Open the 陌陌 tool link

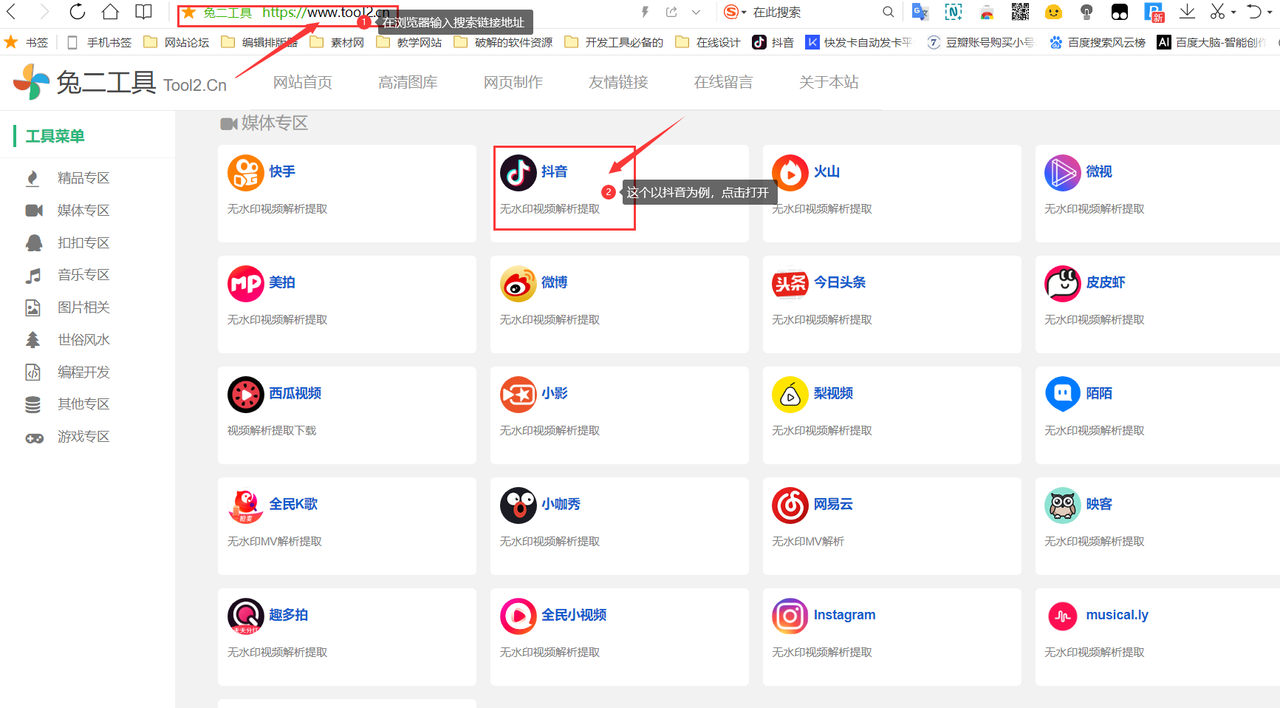click(x=1100, y=393)
